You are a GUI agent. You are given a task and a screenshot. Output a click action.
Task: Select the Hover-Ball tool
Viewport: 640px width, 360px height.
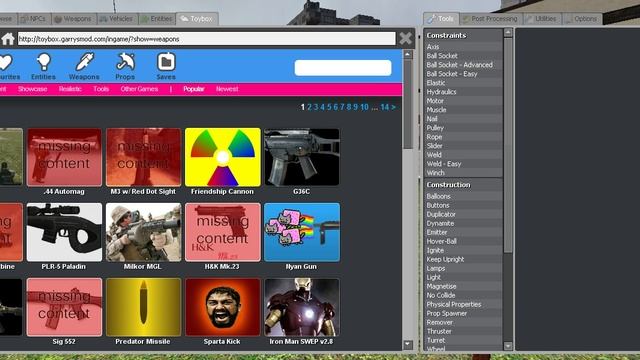463,241
